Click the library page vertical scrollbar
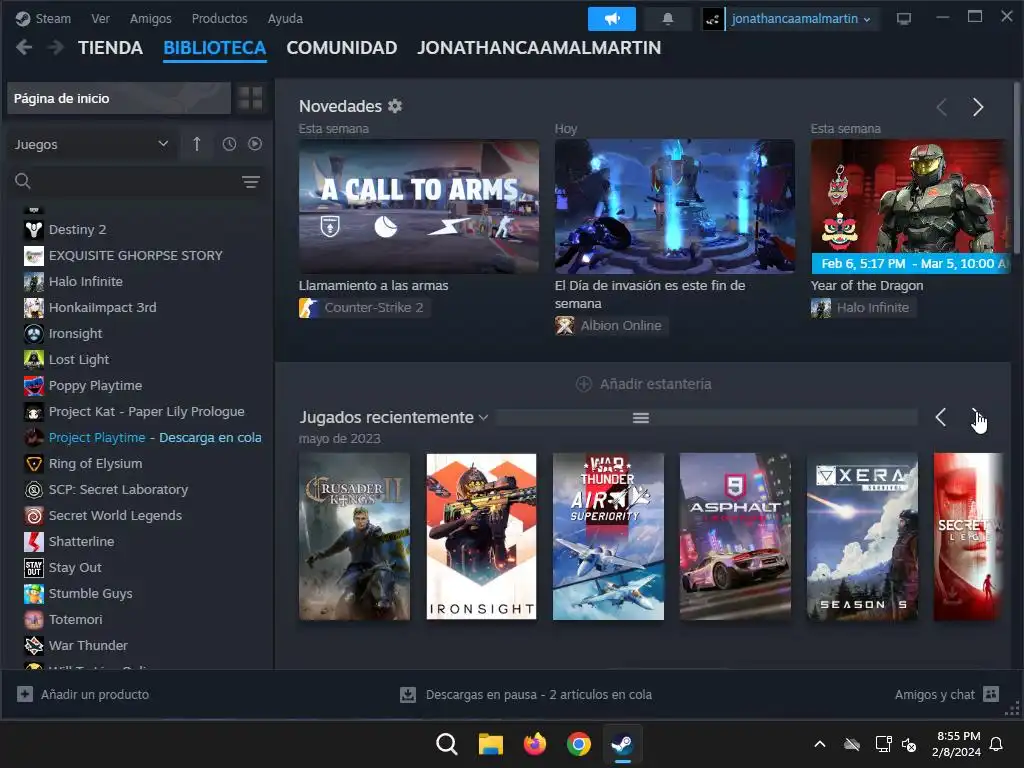The height and width of the screenshot is (768, 1024). coord(1016,168)
